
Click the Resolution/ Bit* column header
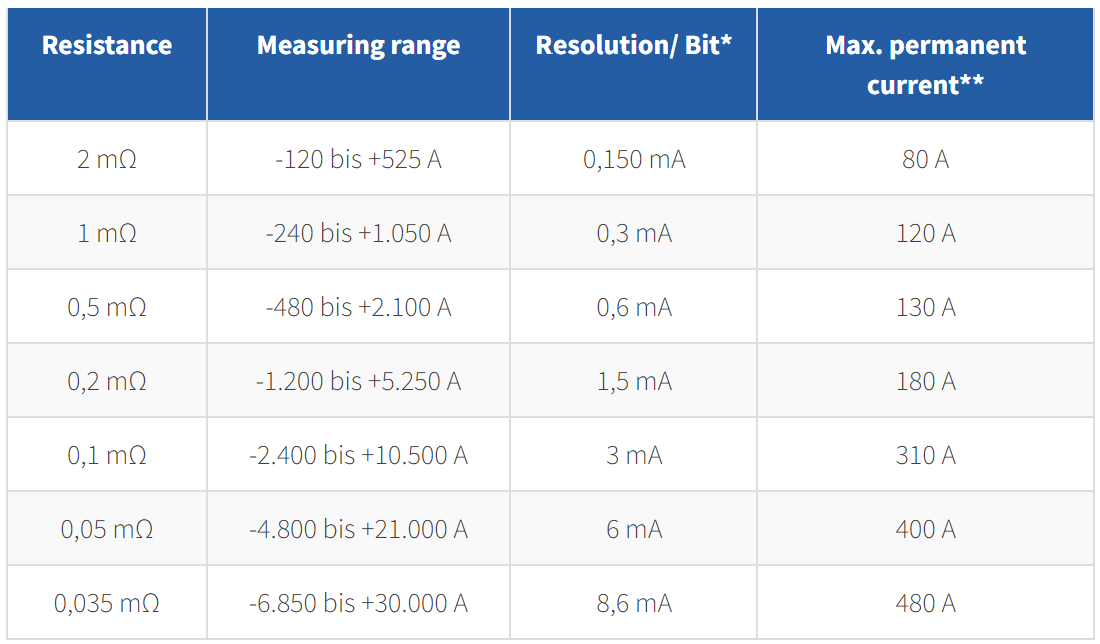633,64
